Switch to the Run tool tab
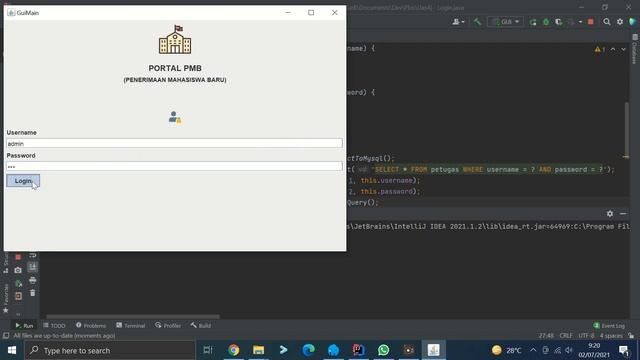This screenshot has height=360, width=640. pyautogui.click(x=24, y=326)
